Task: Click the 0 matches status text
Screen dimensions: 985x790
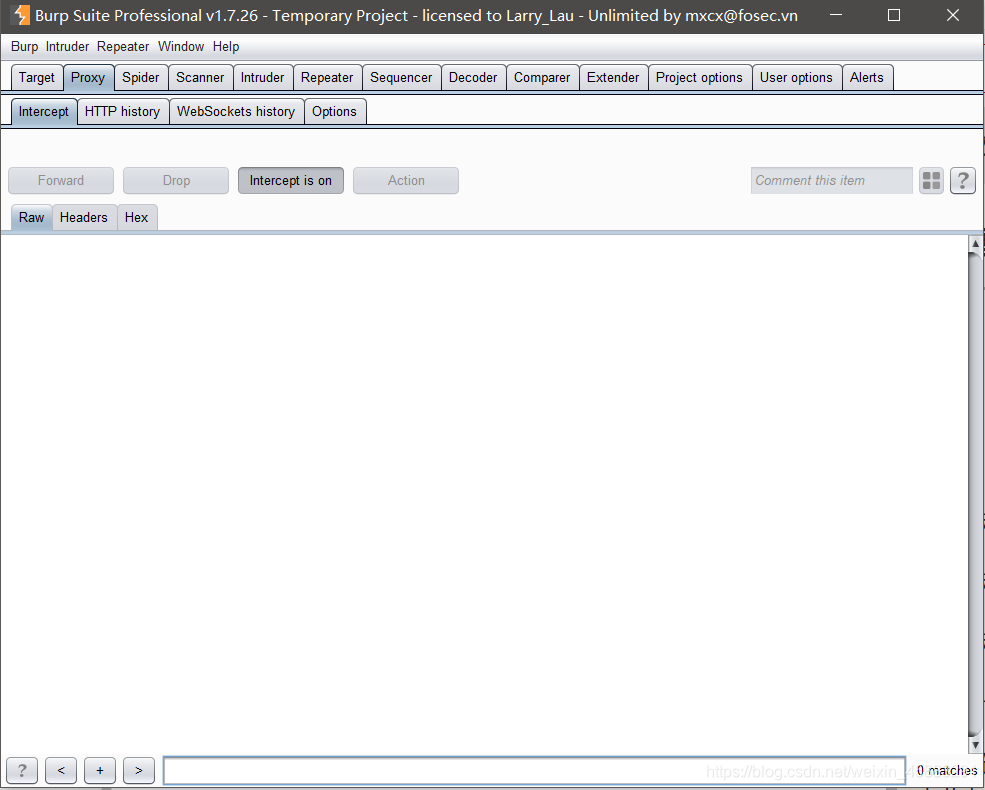Action: click(x=947, y=771)
